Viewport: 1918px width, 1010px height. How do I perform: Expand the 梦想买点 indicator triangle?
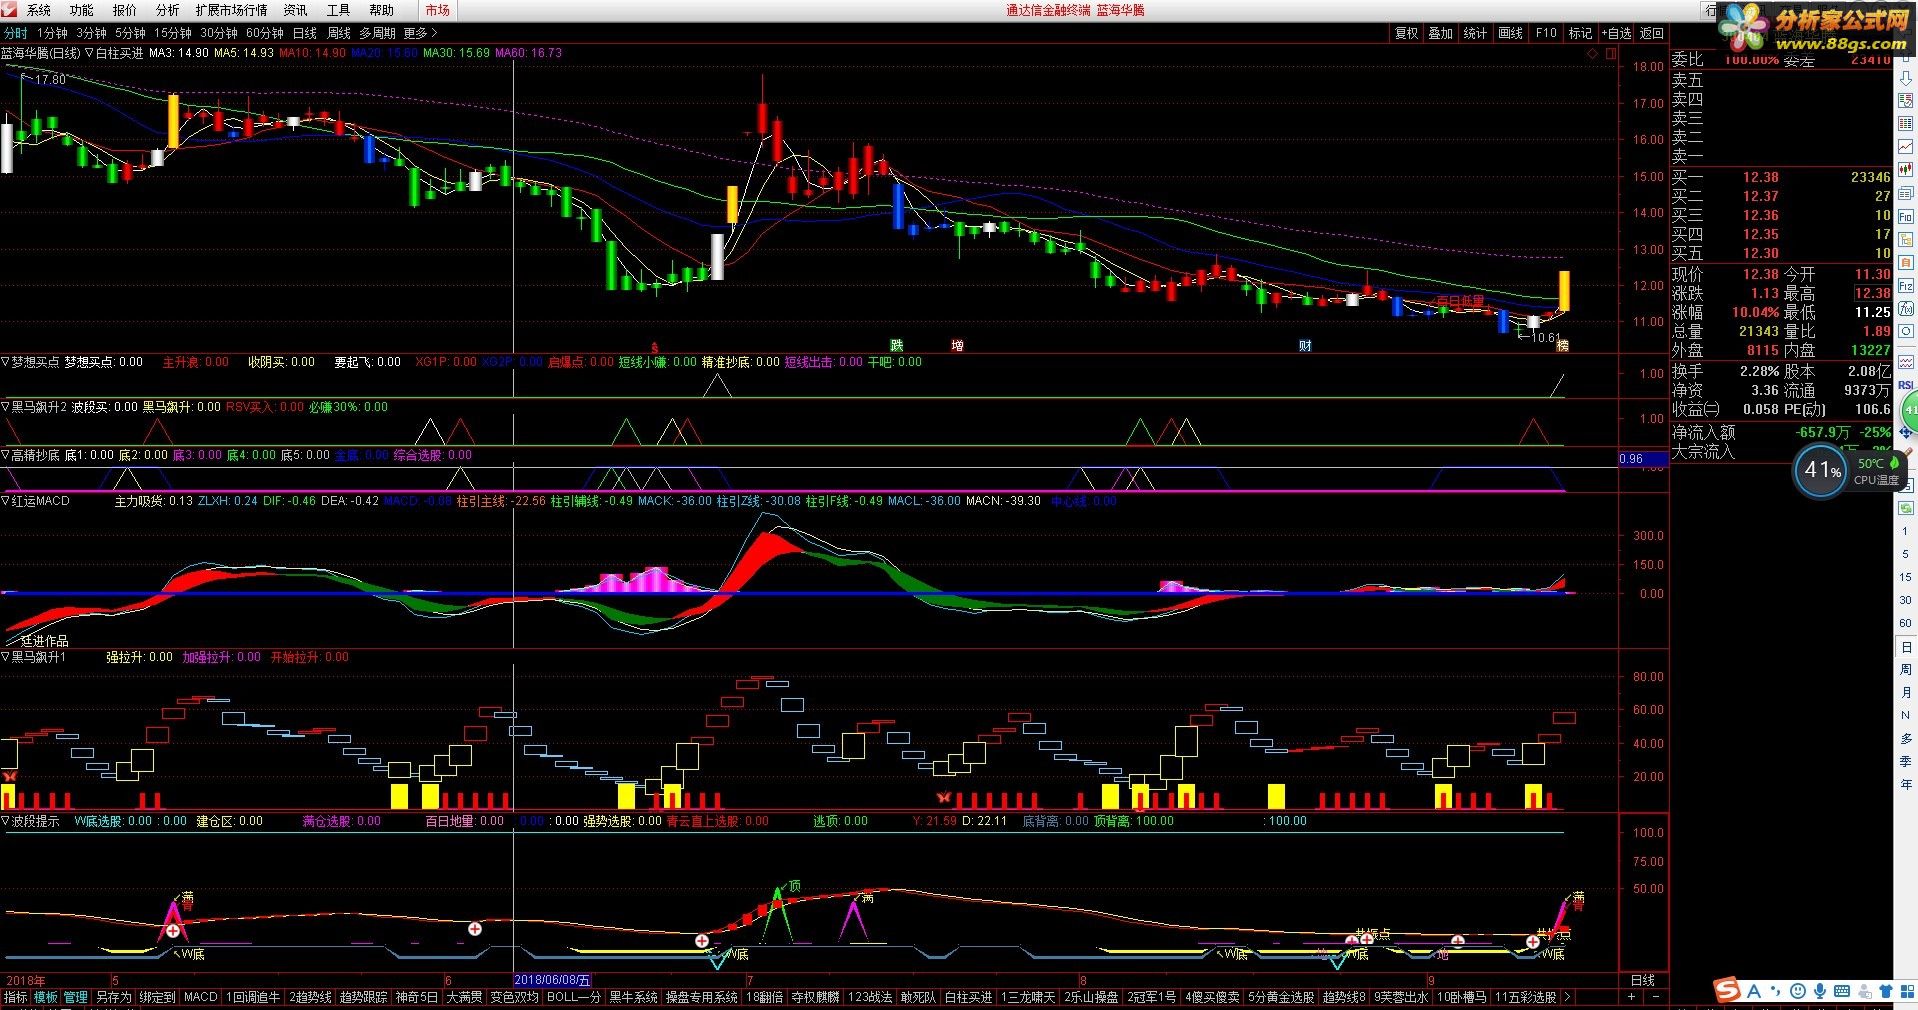coord(5,362)
